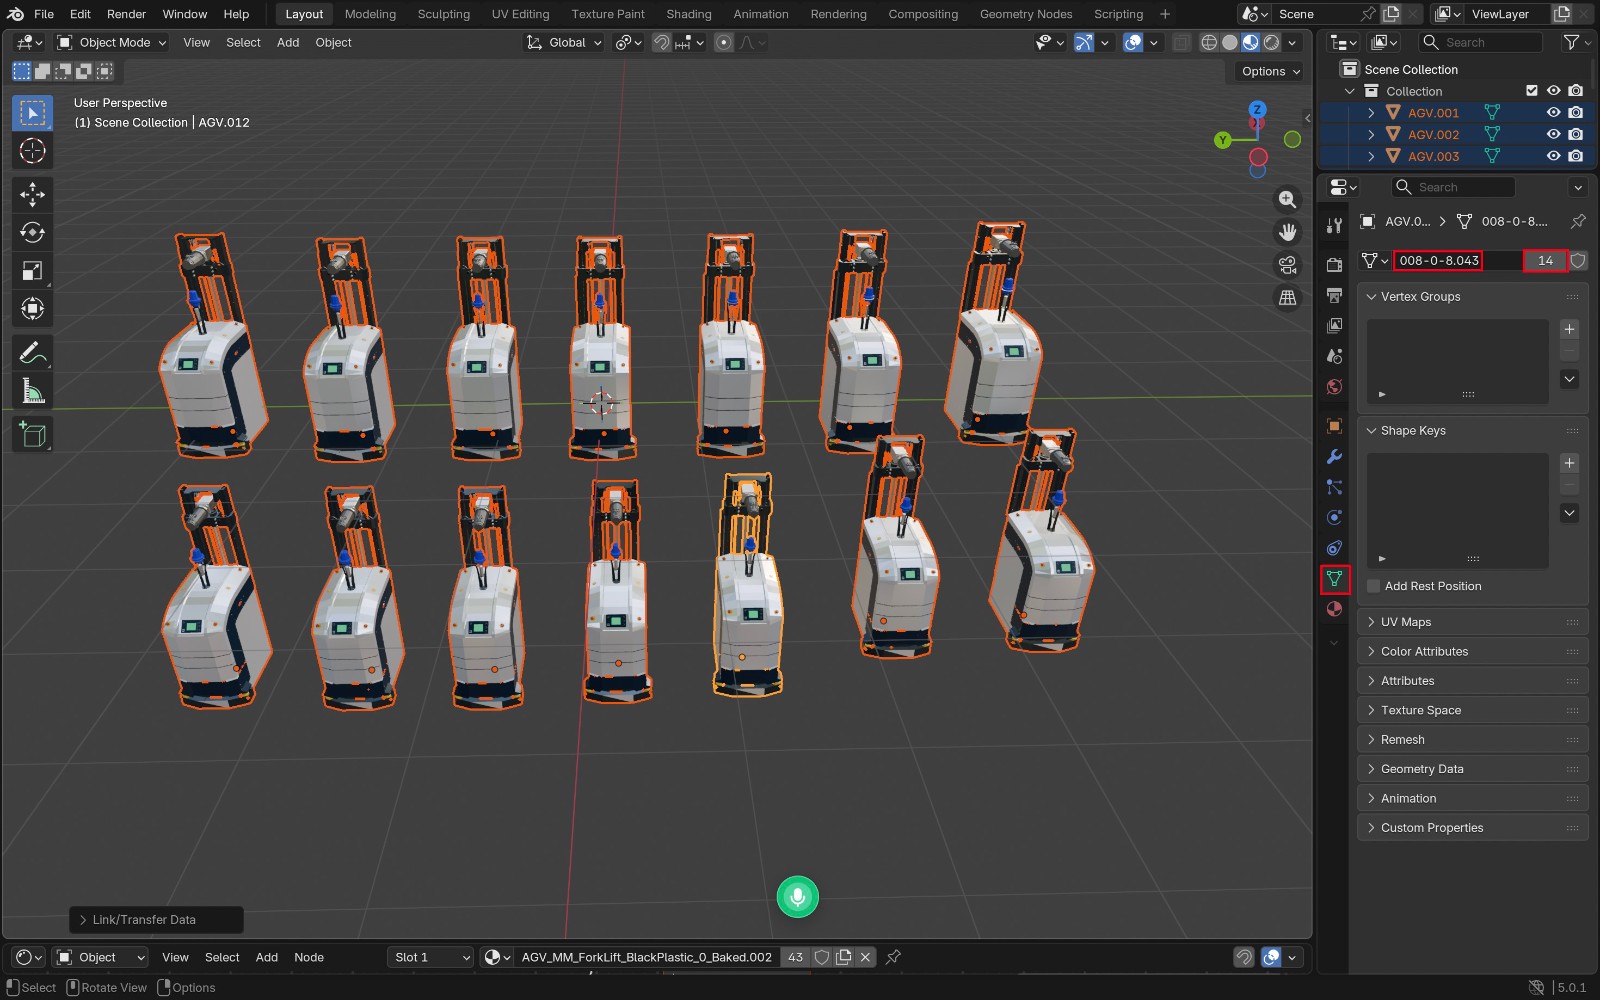Expand the AGV.001 tree item
This screenshot has height=1000, width=1600.
point(1371,113)
